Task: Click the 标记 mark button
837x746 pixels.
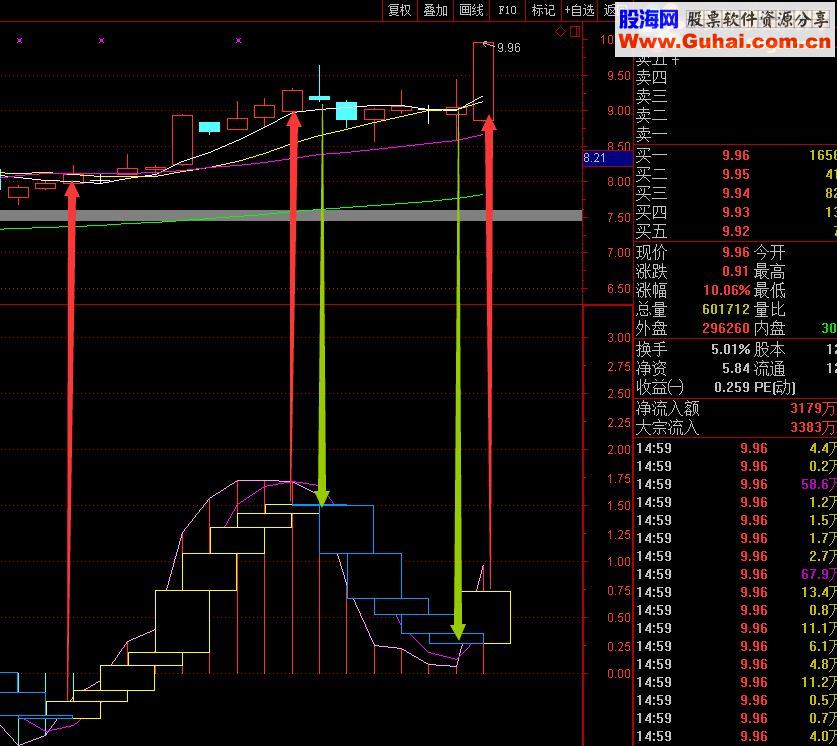Action: click(543, 10)
